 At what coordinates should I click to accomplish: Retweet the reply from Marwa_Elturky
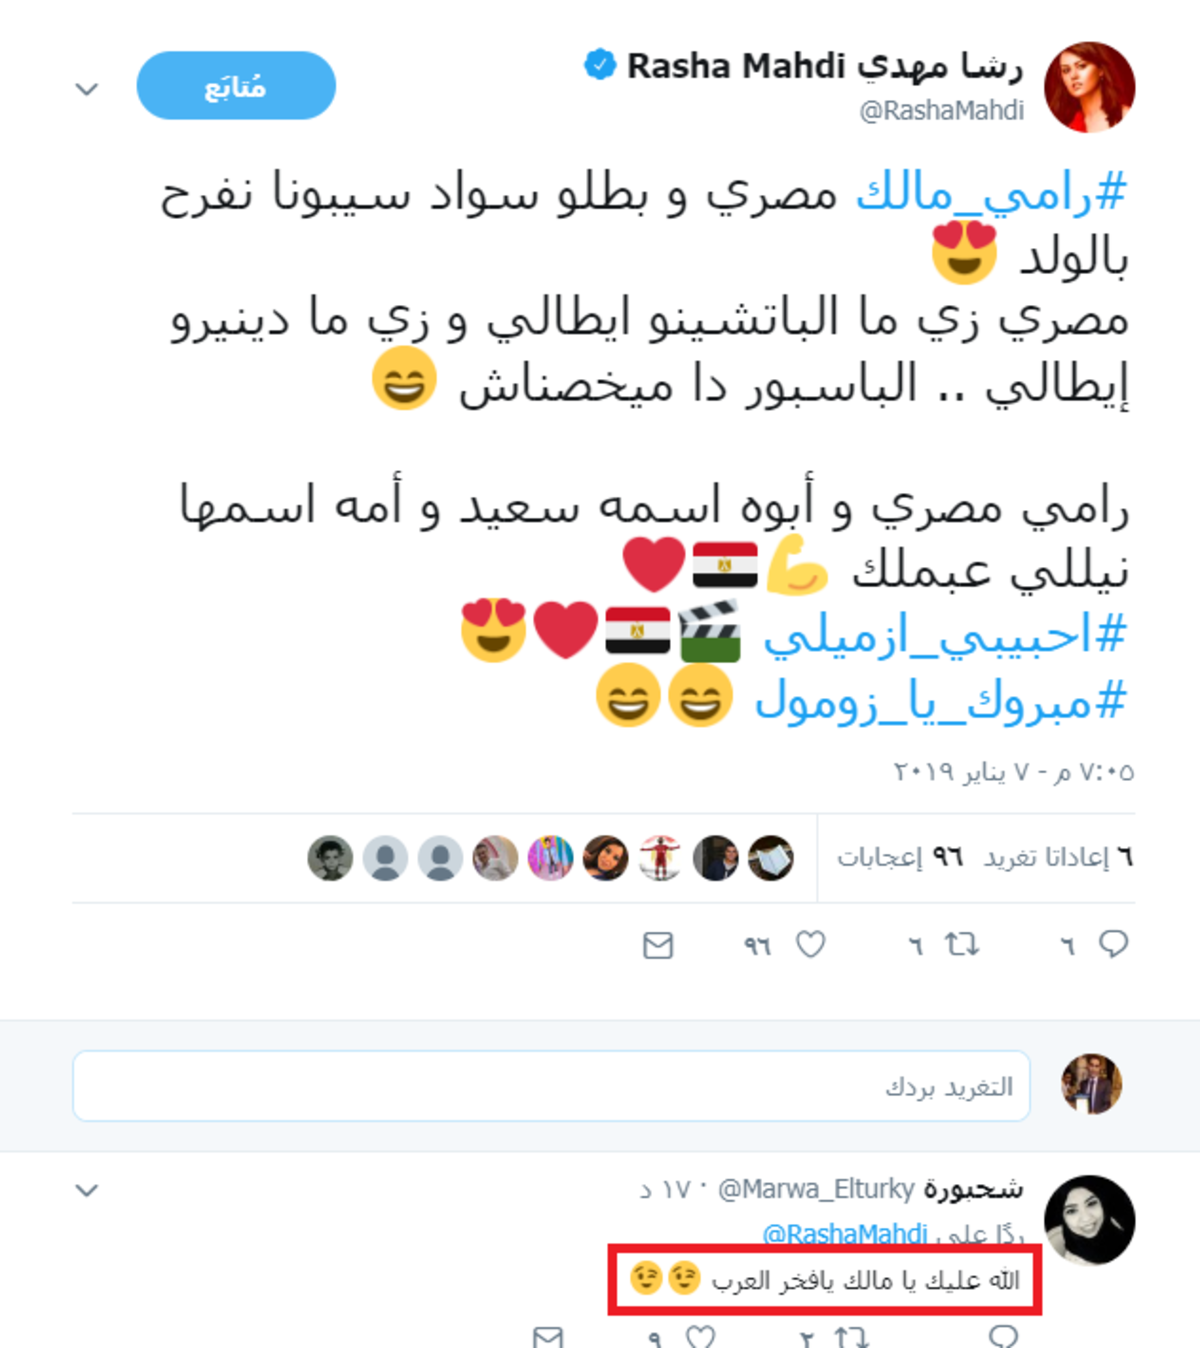point(851,1336)
